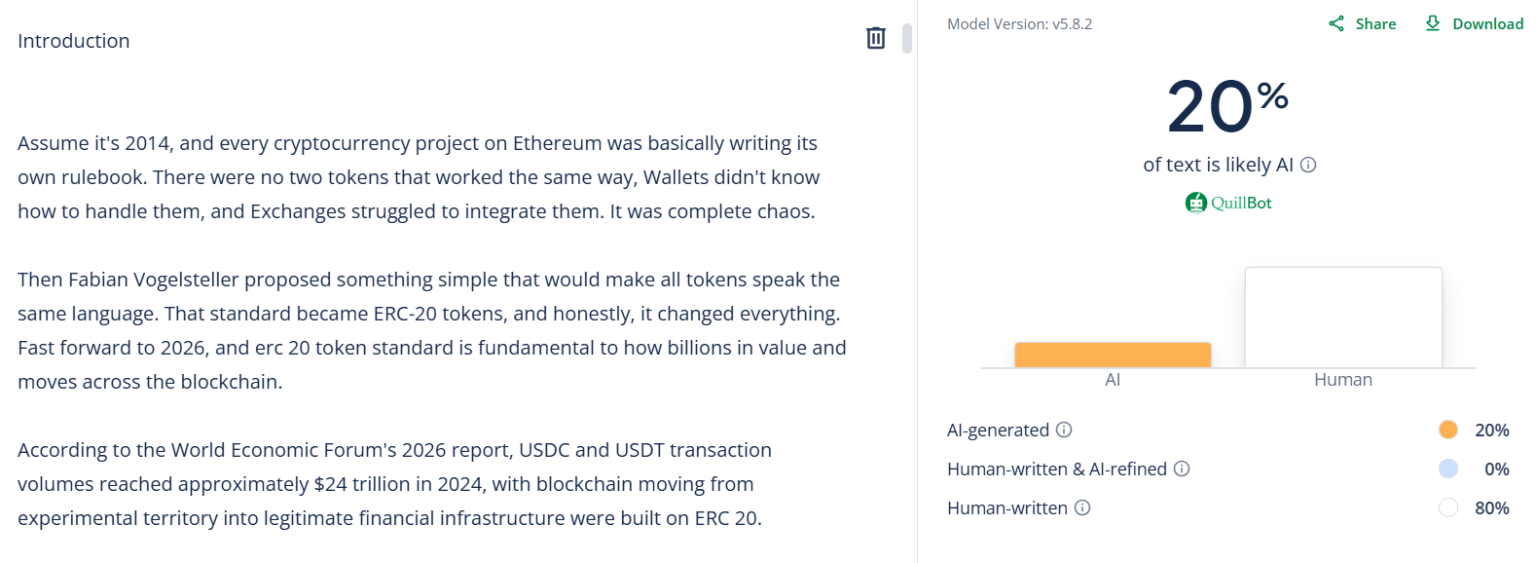Viewport: 1536px width, 563px height.
Task: Click the Model Version v5.8.2 label
Action: 1019,24
